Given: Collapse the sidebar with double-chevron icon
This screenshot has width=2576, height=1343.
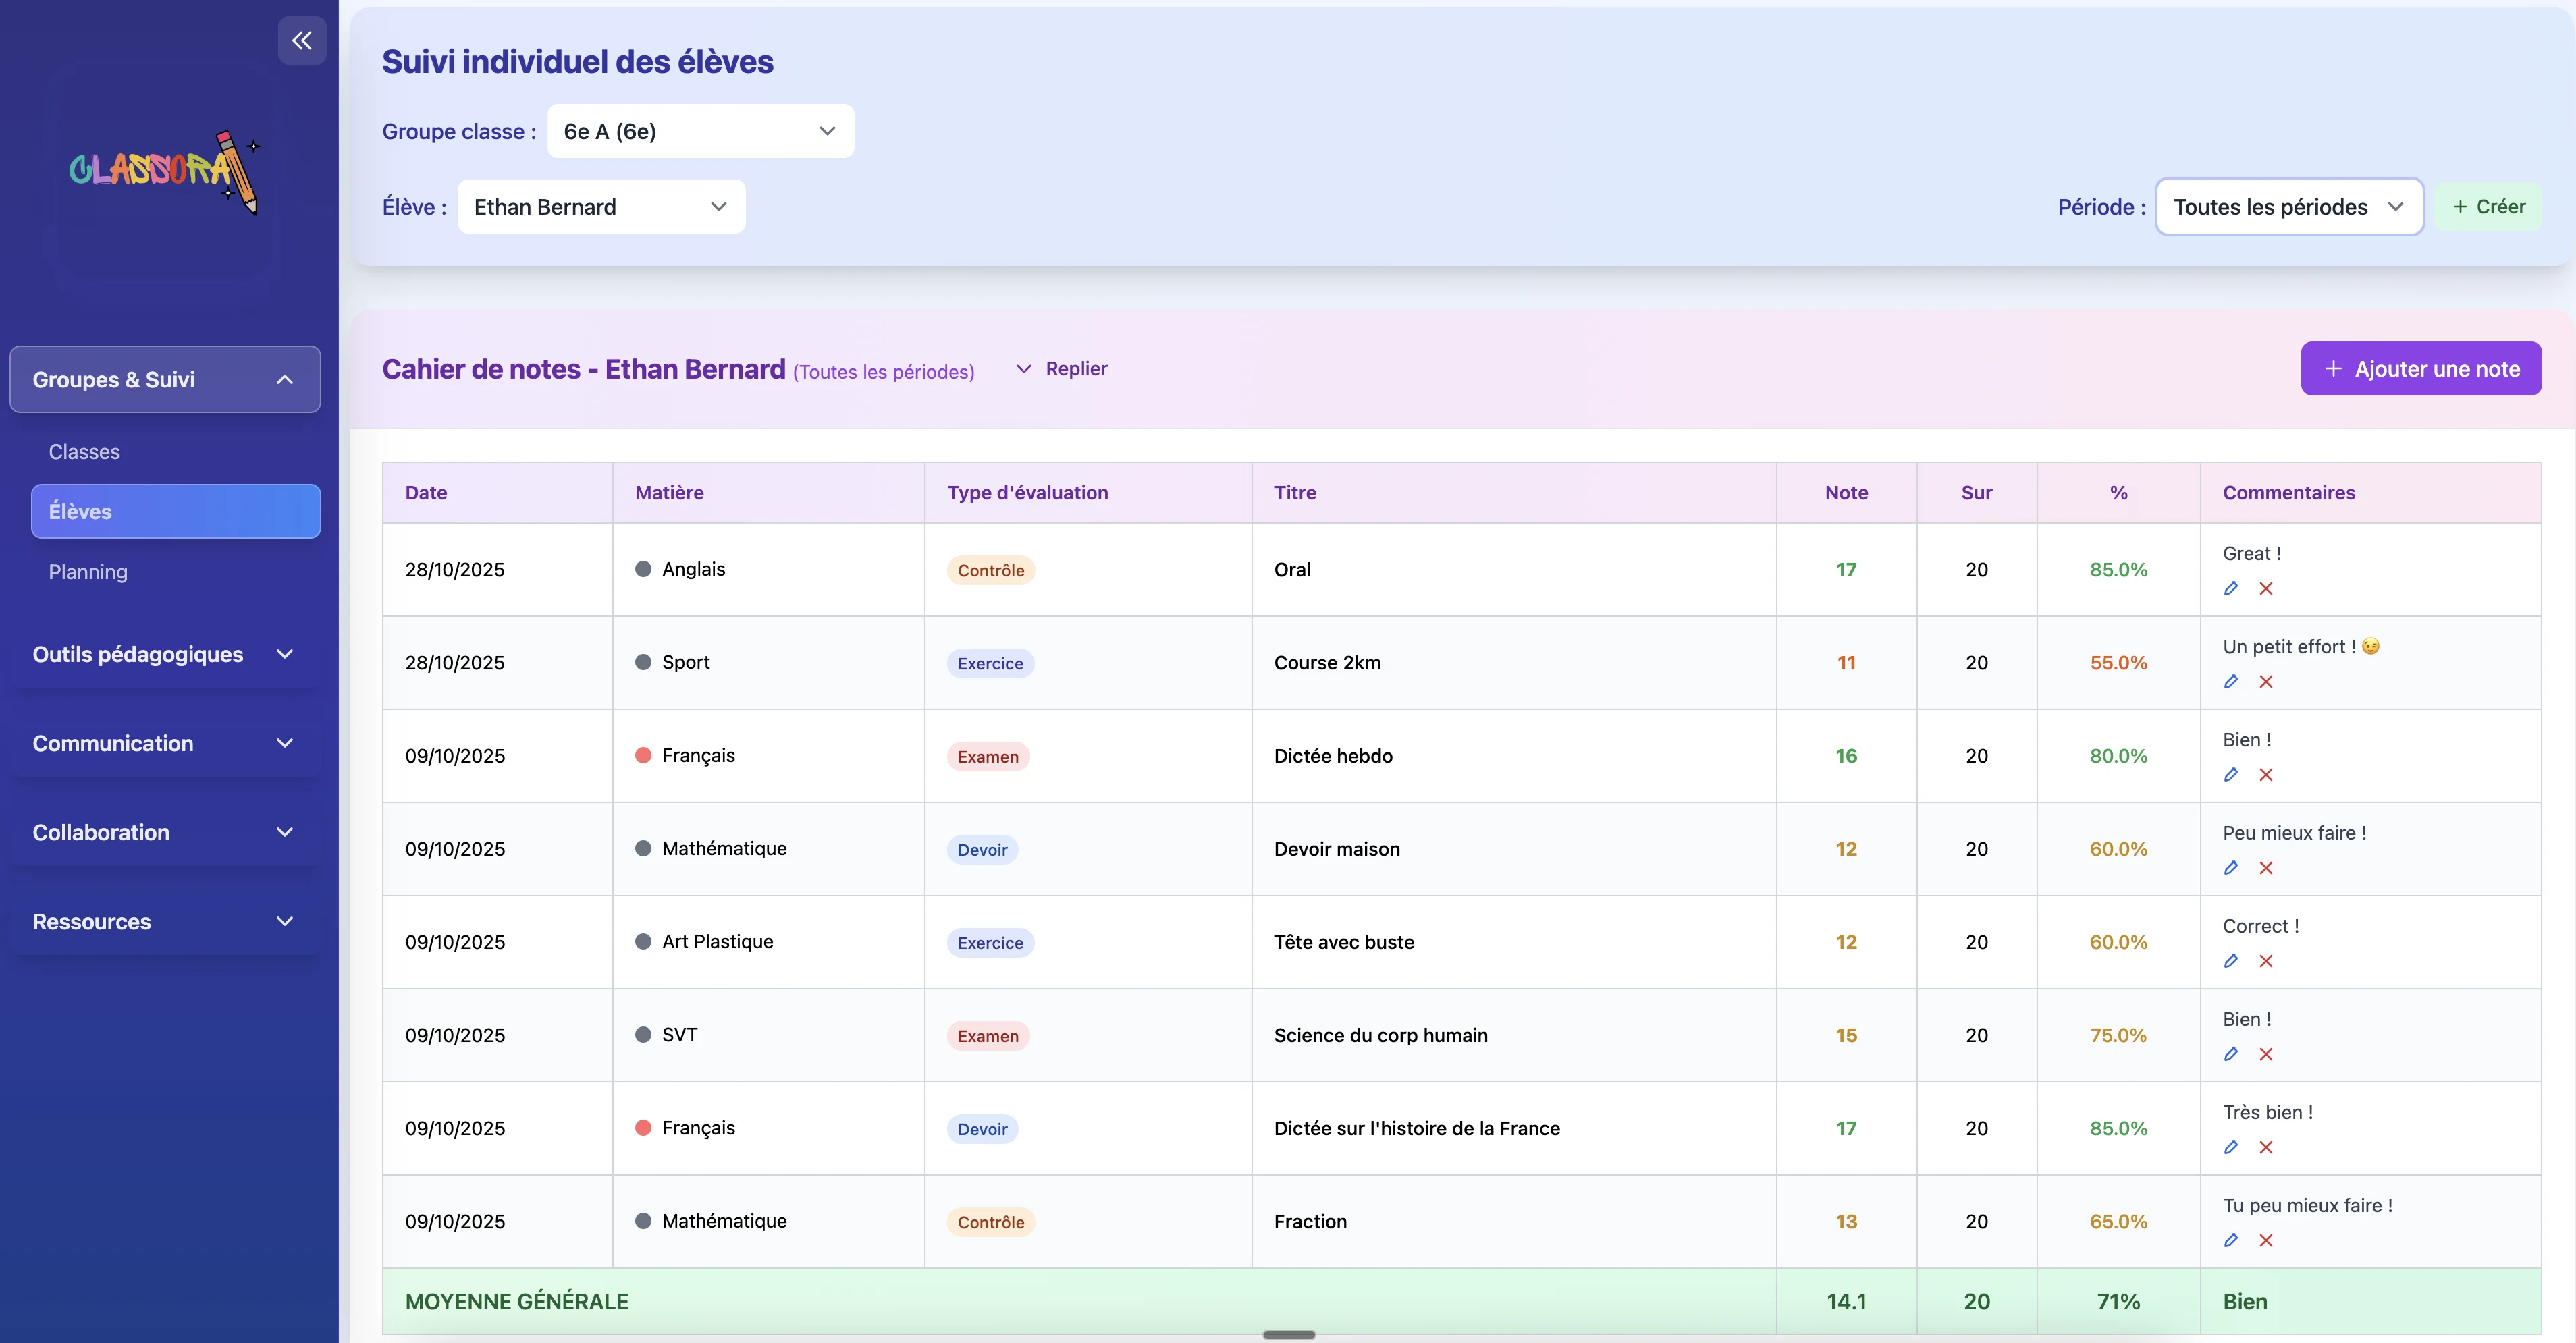Looking at the screenshot, I should [302, 41].
